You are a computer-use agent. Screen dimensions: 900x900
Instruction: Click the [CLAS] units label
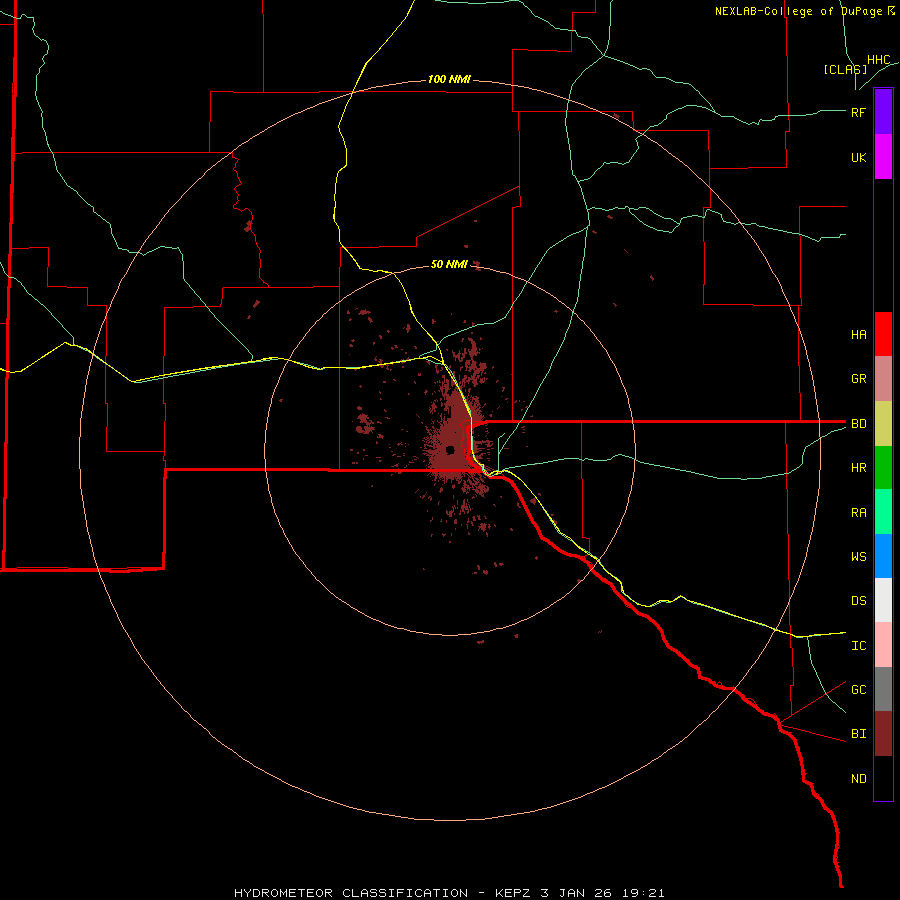845,69
